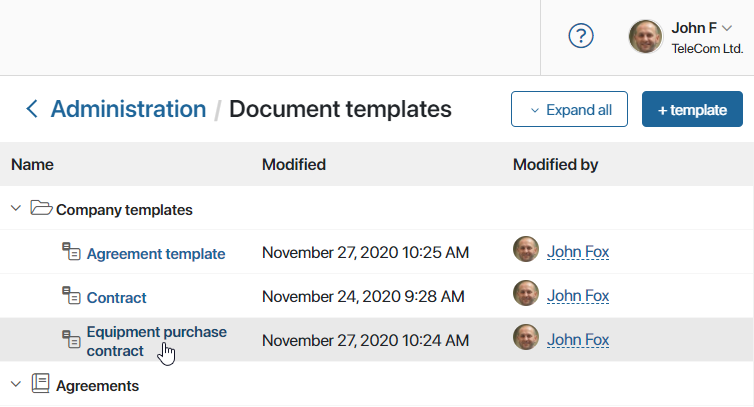The width and height of the screenshot is (754, 407).
Task: Click the Modified column header
Action: click(x=294, y=165)
